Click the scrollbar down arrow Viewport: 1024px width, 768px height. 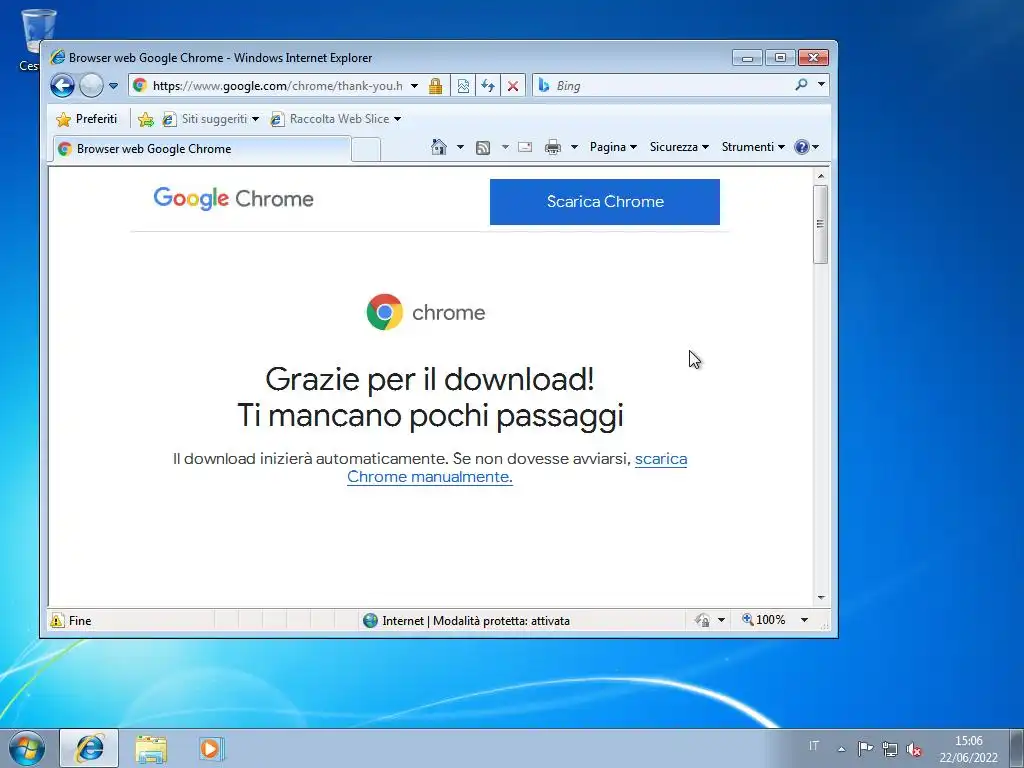pos(821,598)
